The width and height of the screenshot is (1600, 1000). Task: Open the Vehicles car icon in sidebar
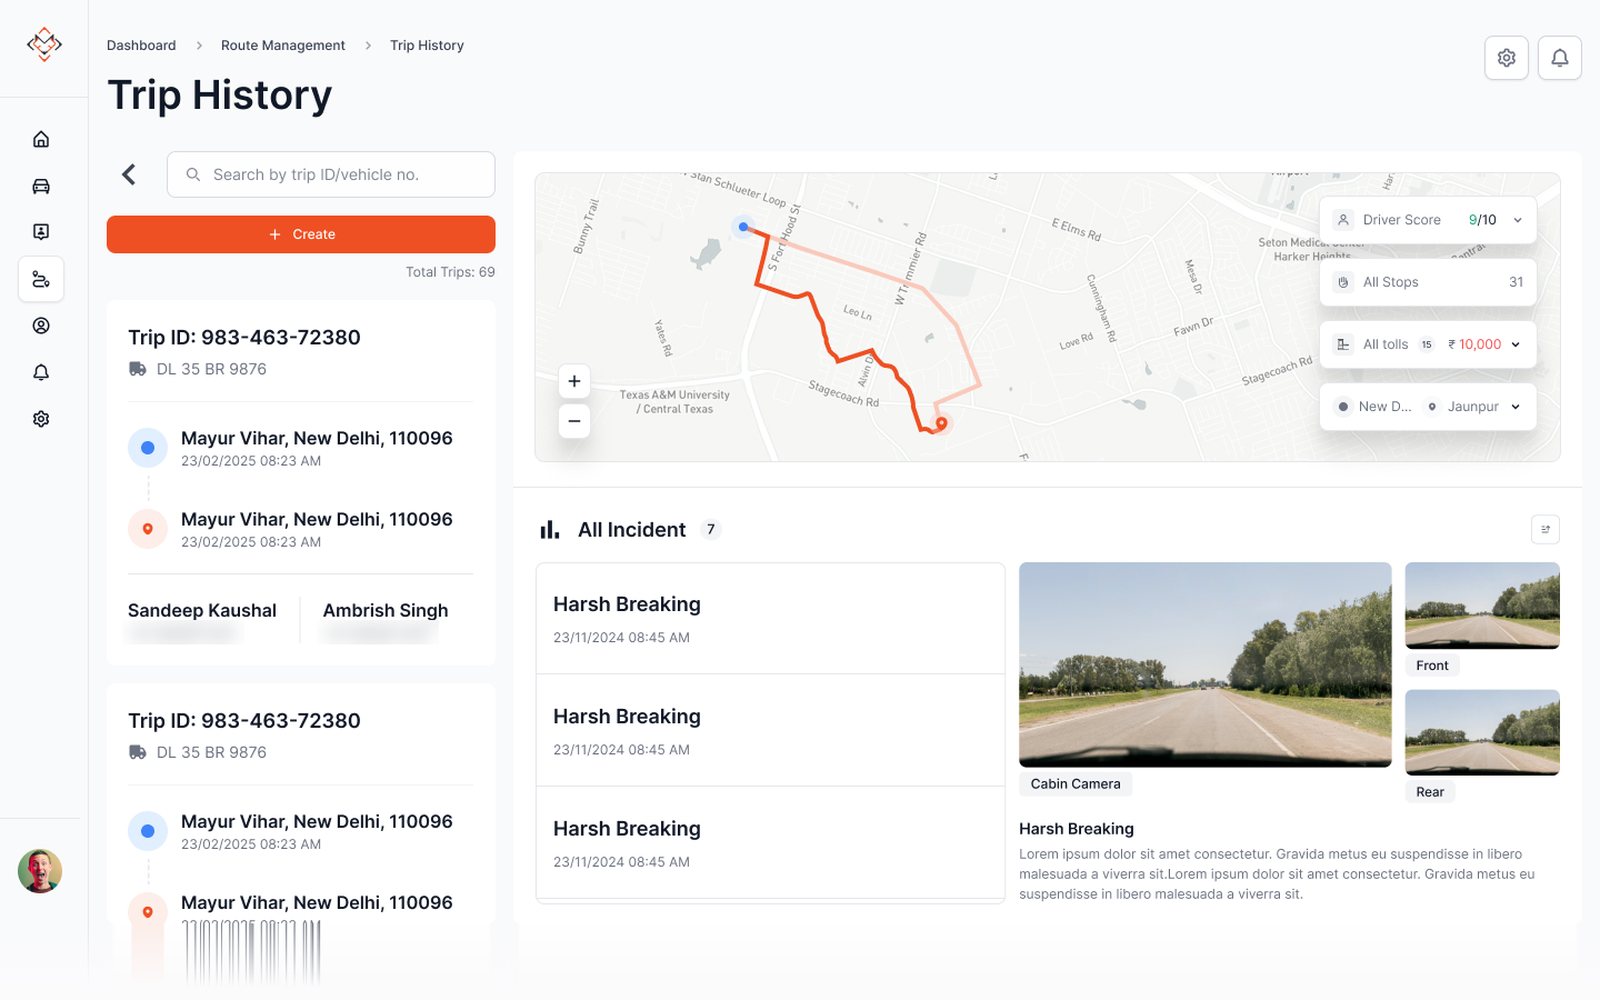[x=41, y=186]
